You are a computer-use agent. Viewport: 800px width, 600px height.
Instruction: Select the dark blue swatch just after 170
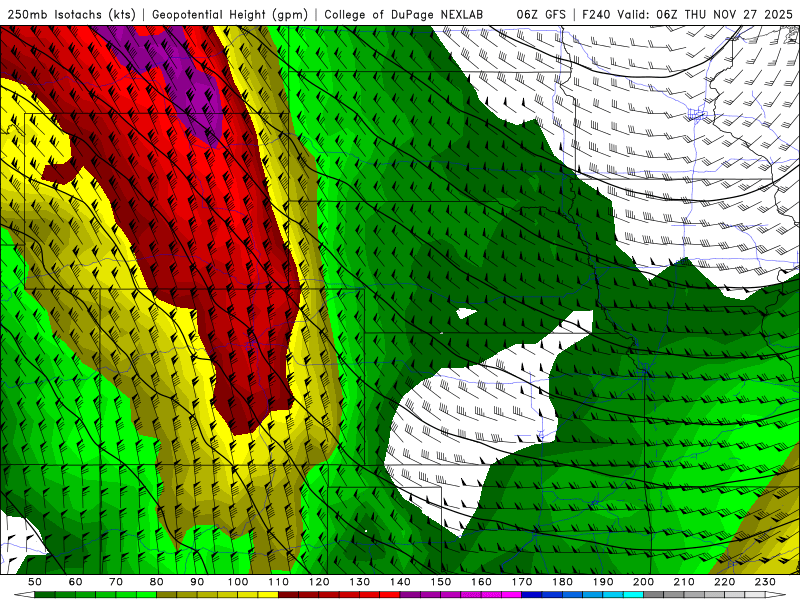click(x=532, y=595)
